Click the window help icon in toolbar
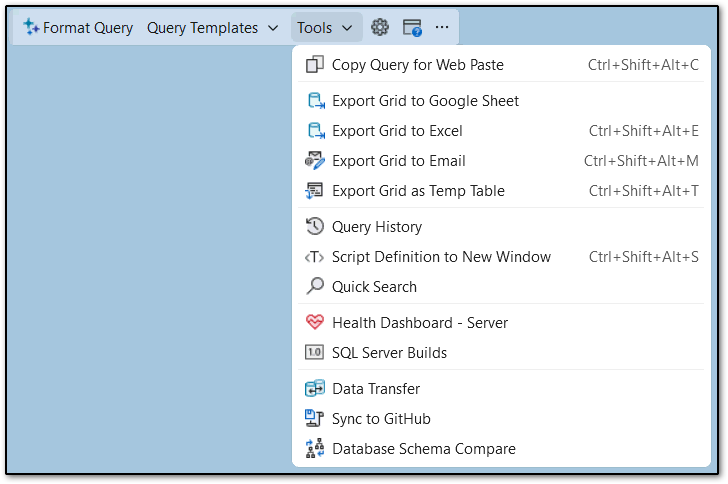The width and height of the screenshot is (728, 484). pyautogui.click(x=412, y=28)
